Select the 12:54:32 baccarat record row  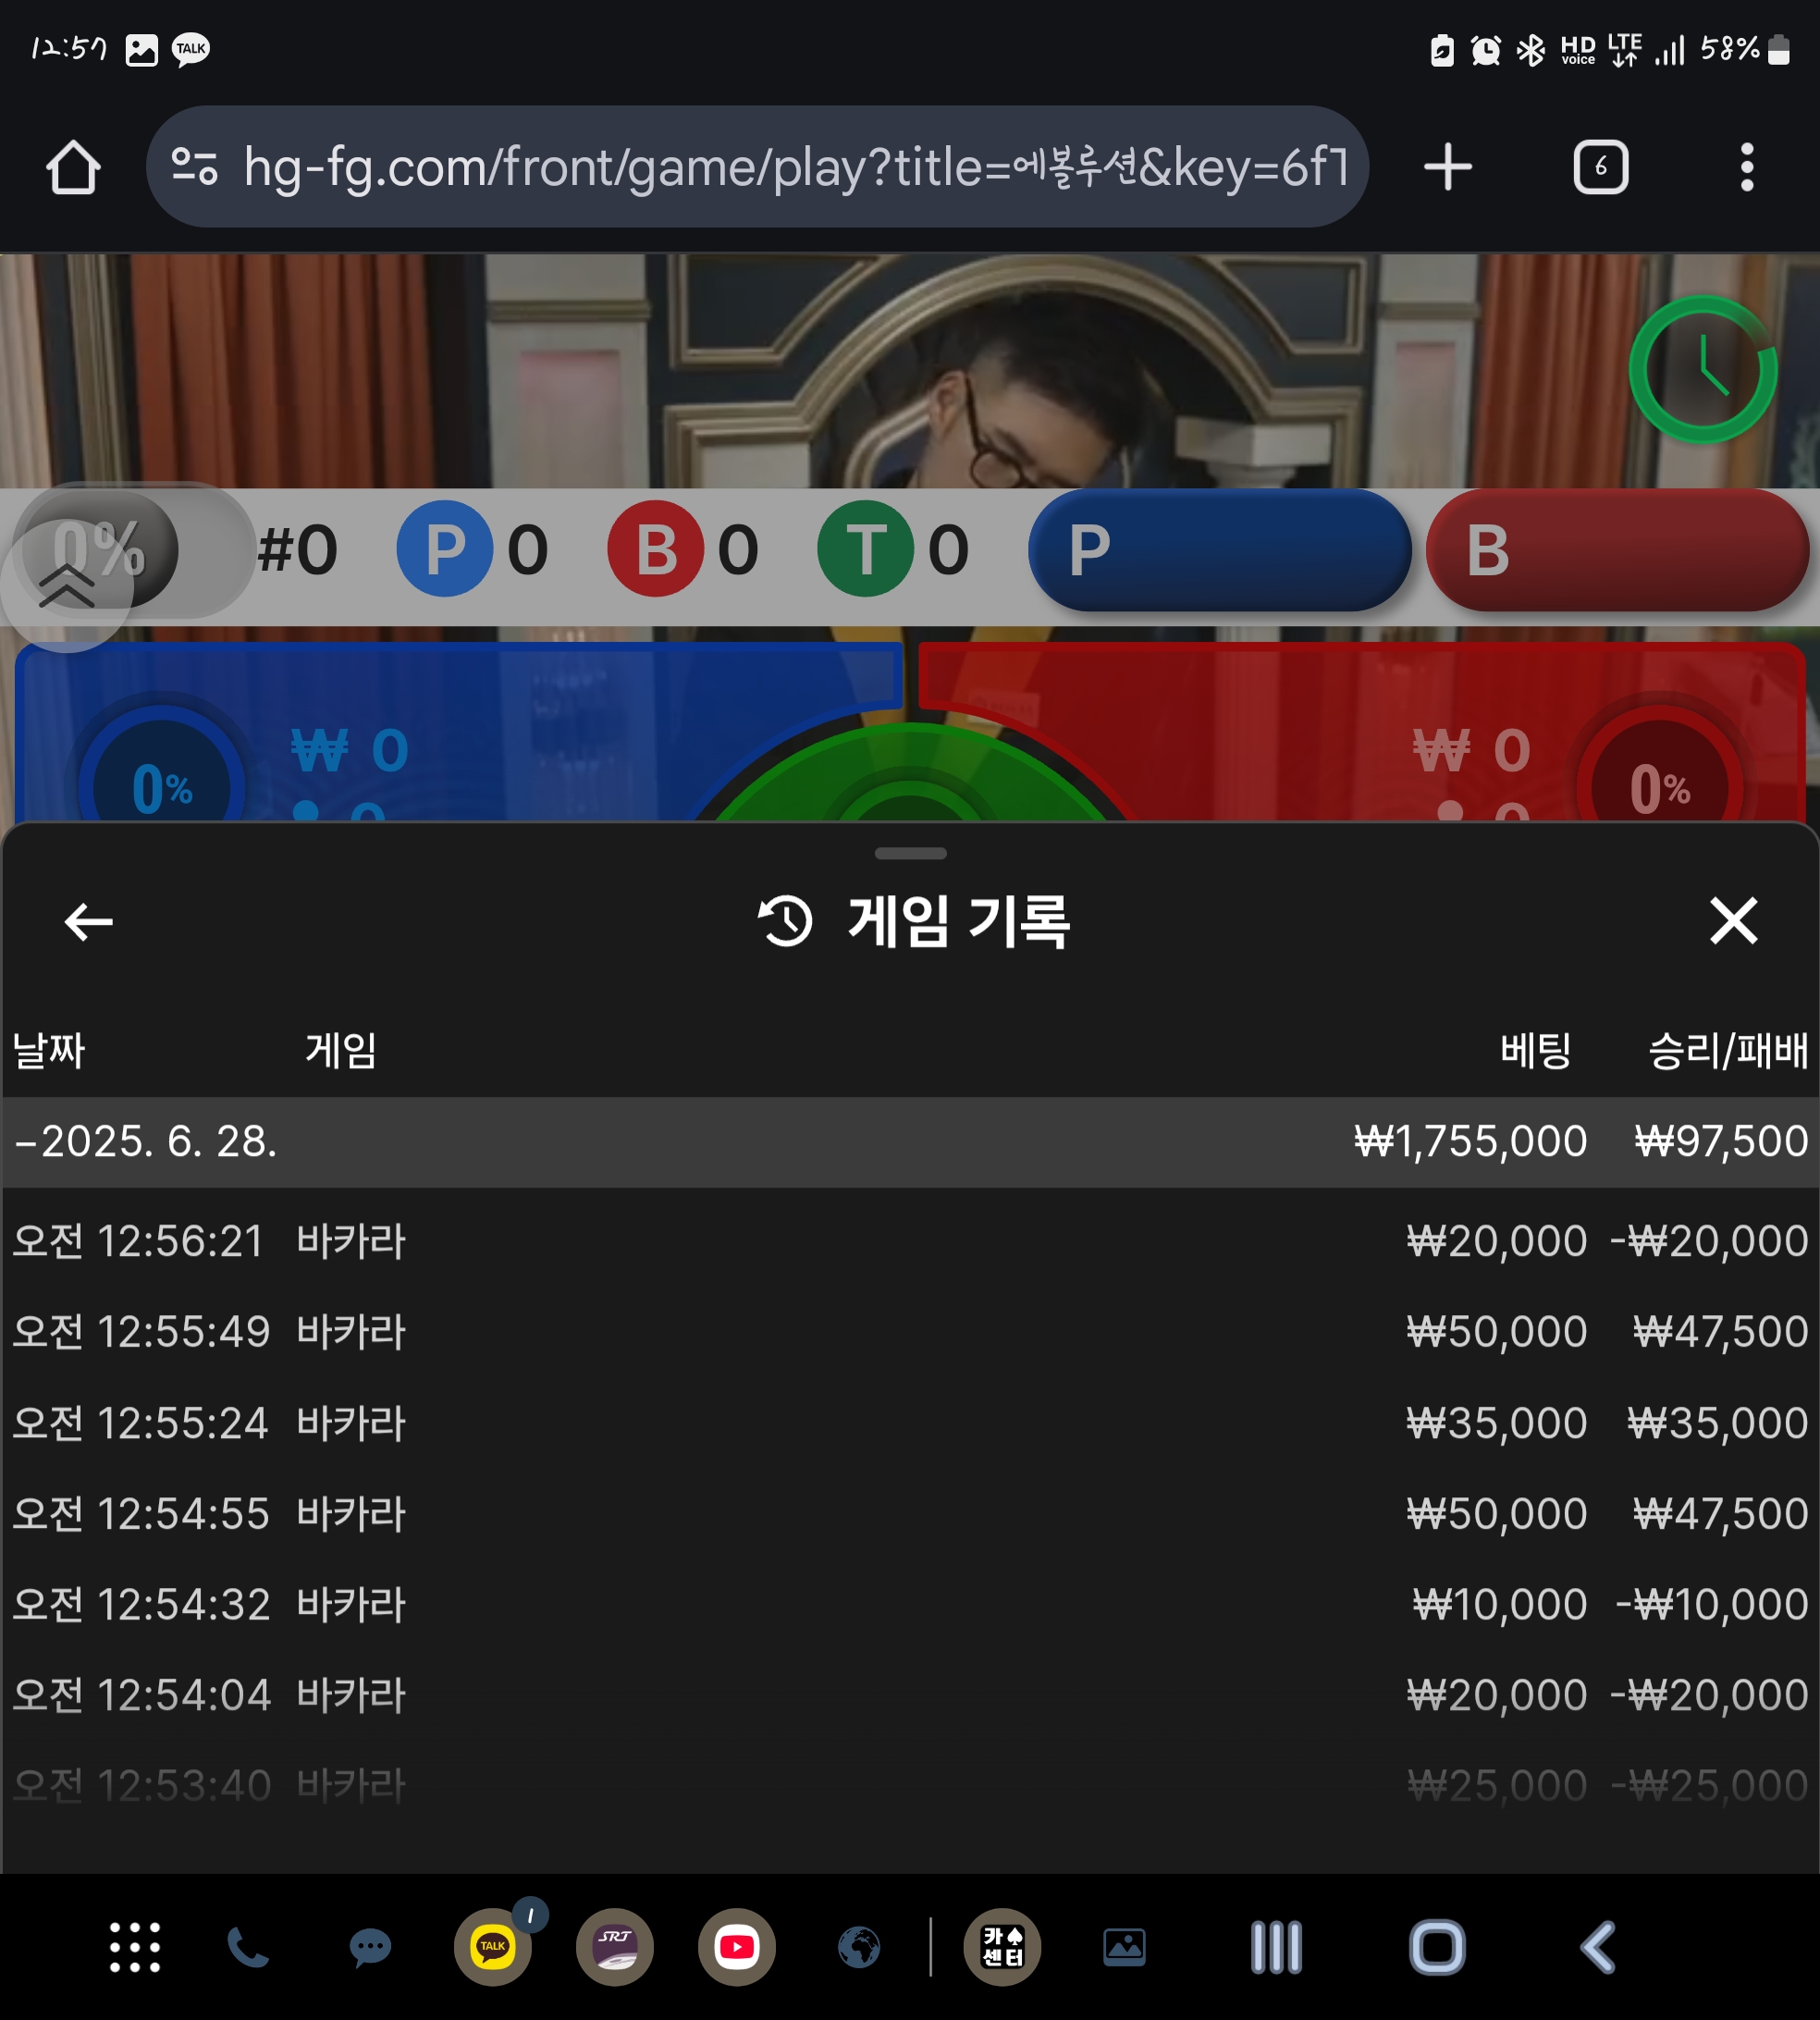click(908, 1604)
